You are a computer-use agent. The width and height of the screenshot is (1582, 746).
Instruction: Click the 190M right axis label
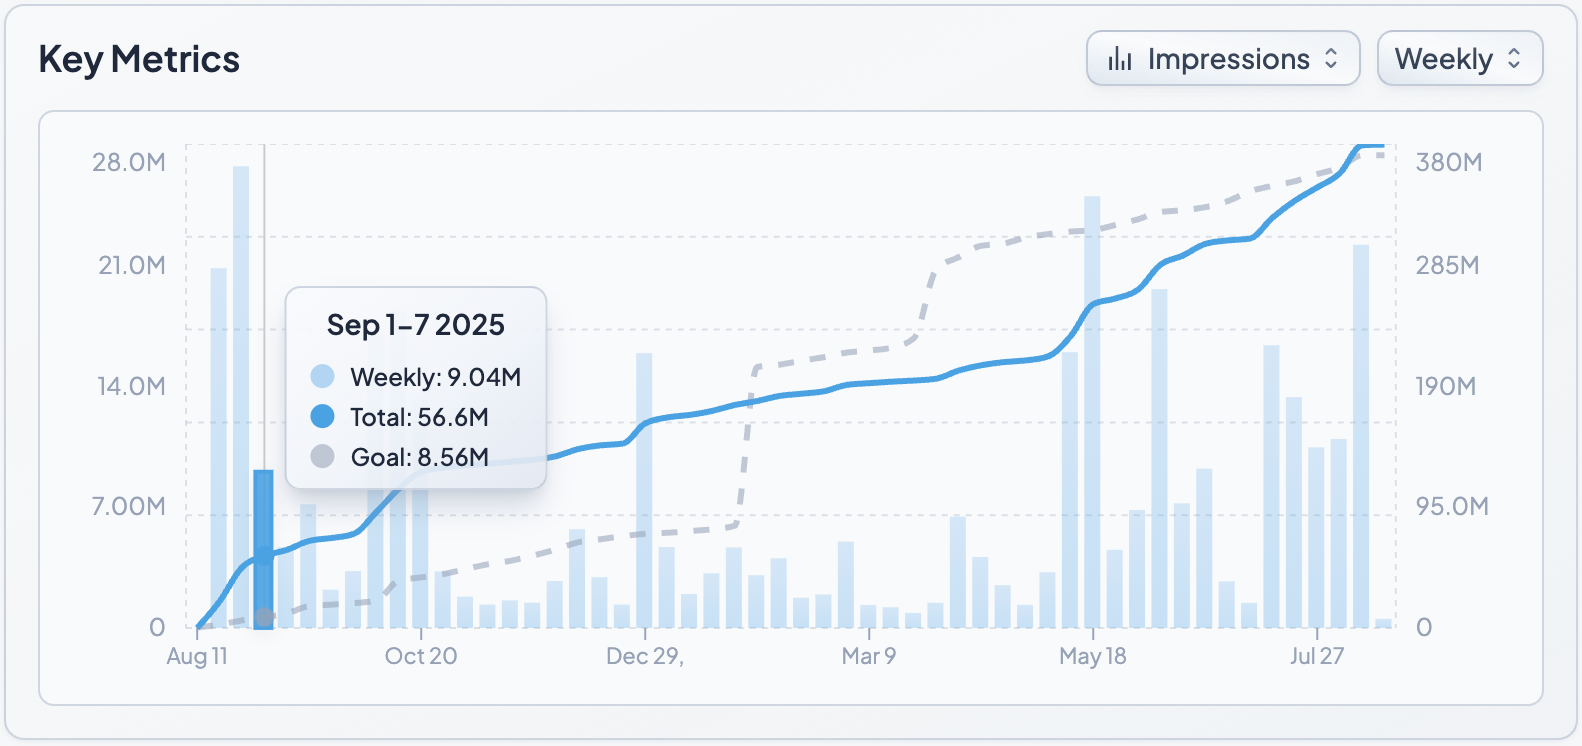pos(1446,386)
